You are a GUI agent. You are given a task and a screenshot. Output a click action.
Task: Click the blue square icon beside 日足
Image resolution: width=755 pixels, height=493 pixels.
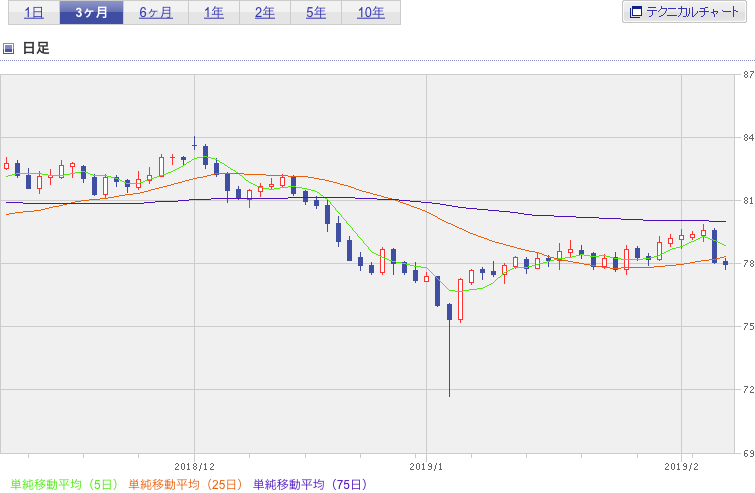click(8, 48)
